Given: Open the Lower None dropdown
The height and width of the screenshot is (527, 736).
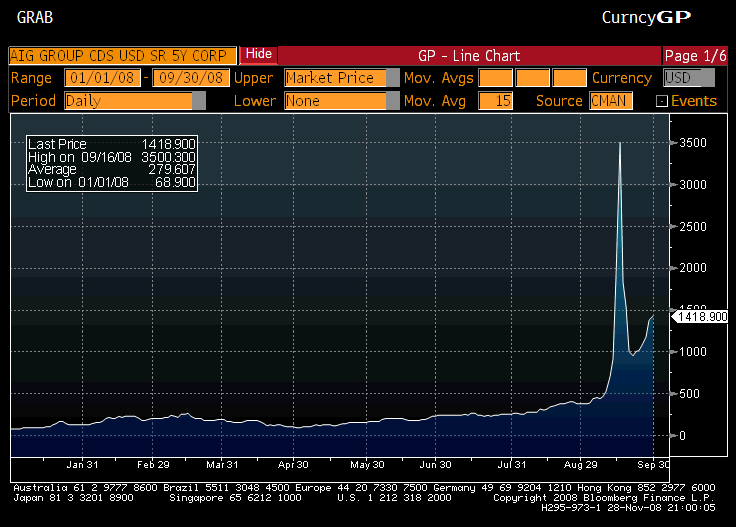Looking at the screenshot, I should coord(393,101).
